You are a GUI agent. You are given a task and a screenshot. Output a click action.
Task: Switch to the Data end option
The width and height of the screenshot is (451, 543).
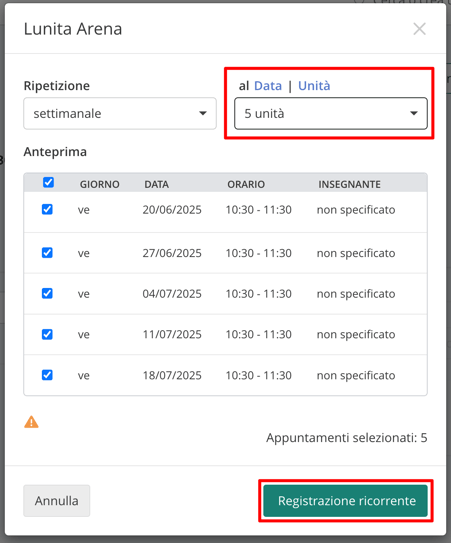(x=268, y=86)
